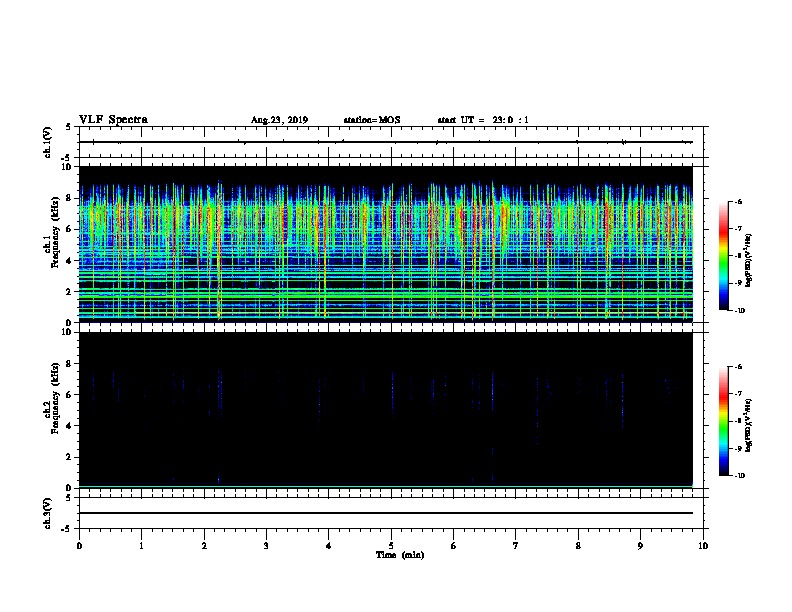Click the ch.2 spectrogram color scale bar
The height and width of the screenshot is (612, 792).
pos(723,421)
